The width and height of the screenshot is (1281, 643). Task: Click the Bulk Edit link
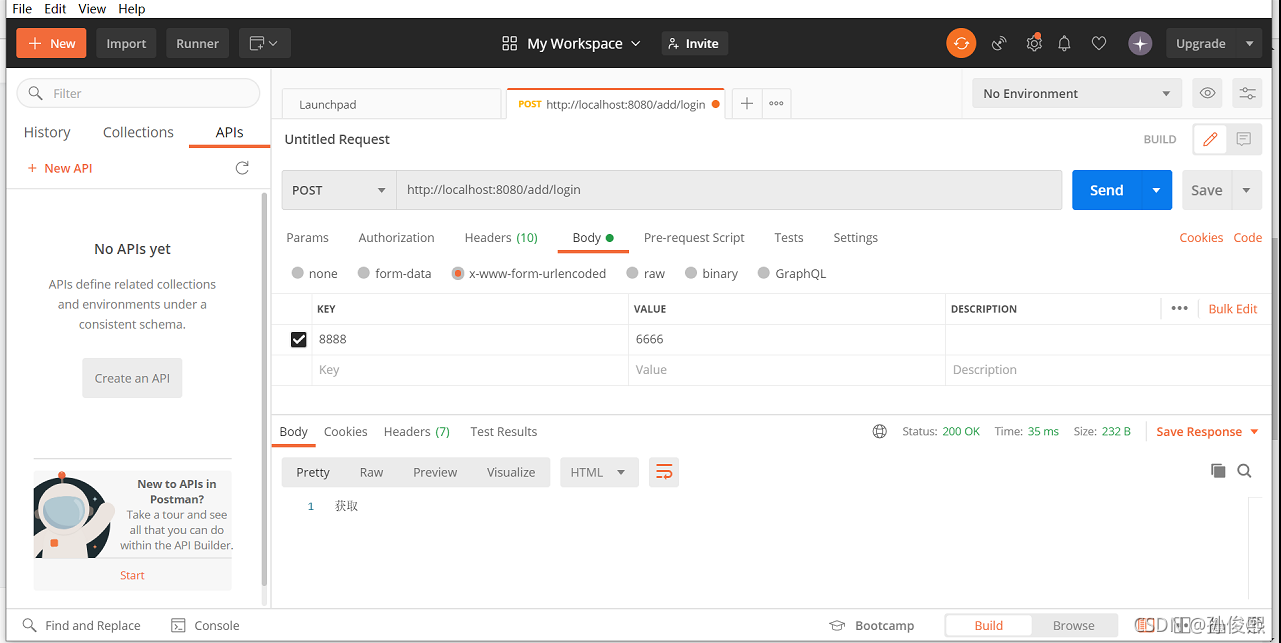point(1233,308)
